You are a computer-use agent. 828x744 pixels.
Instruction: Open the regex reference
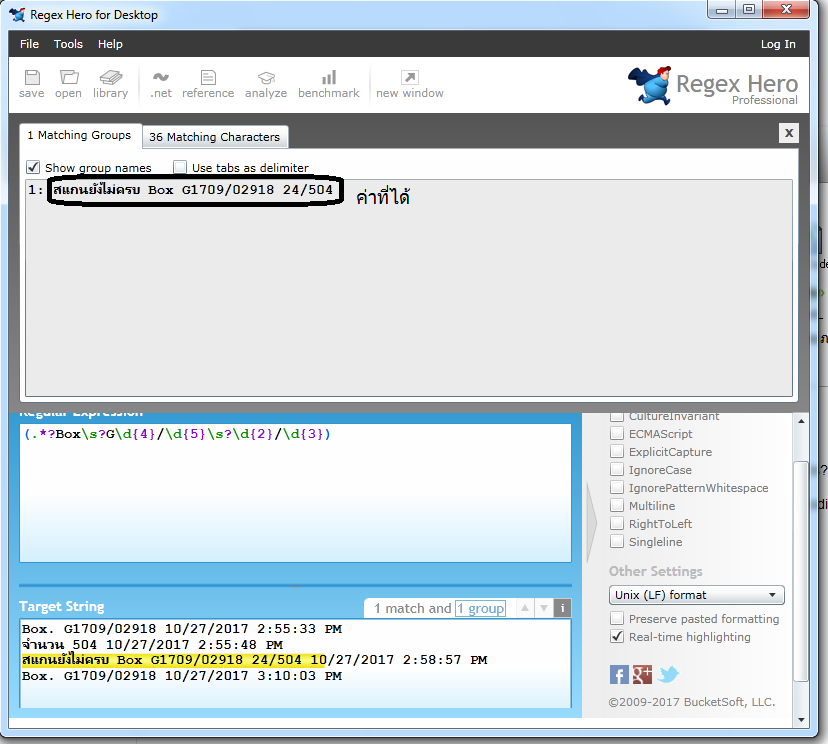pyautogui.click(x=208, y=84)
